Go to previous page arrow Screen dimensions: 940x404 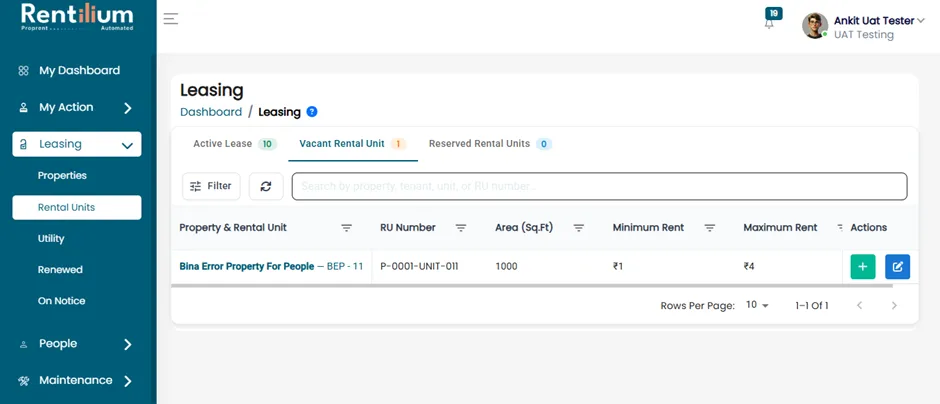(x=859, y=306)
